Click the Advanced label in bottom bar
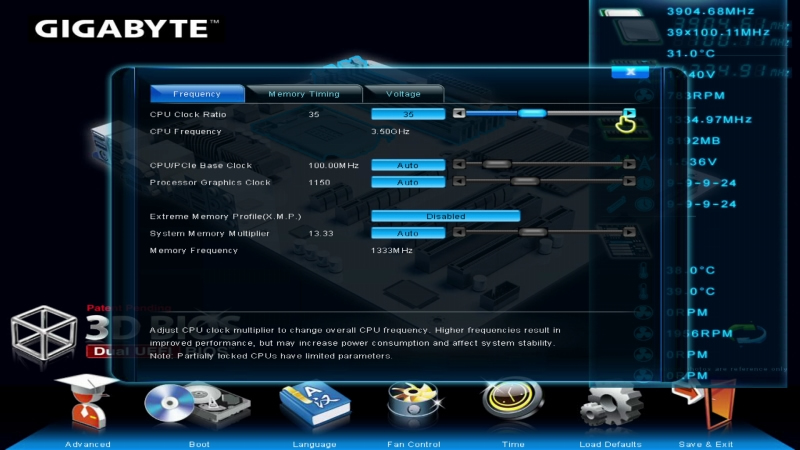 pos(87,444)
